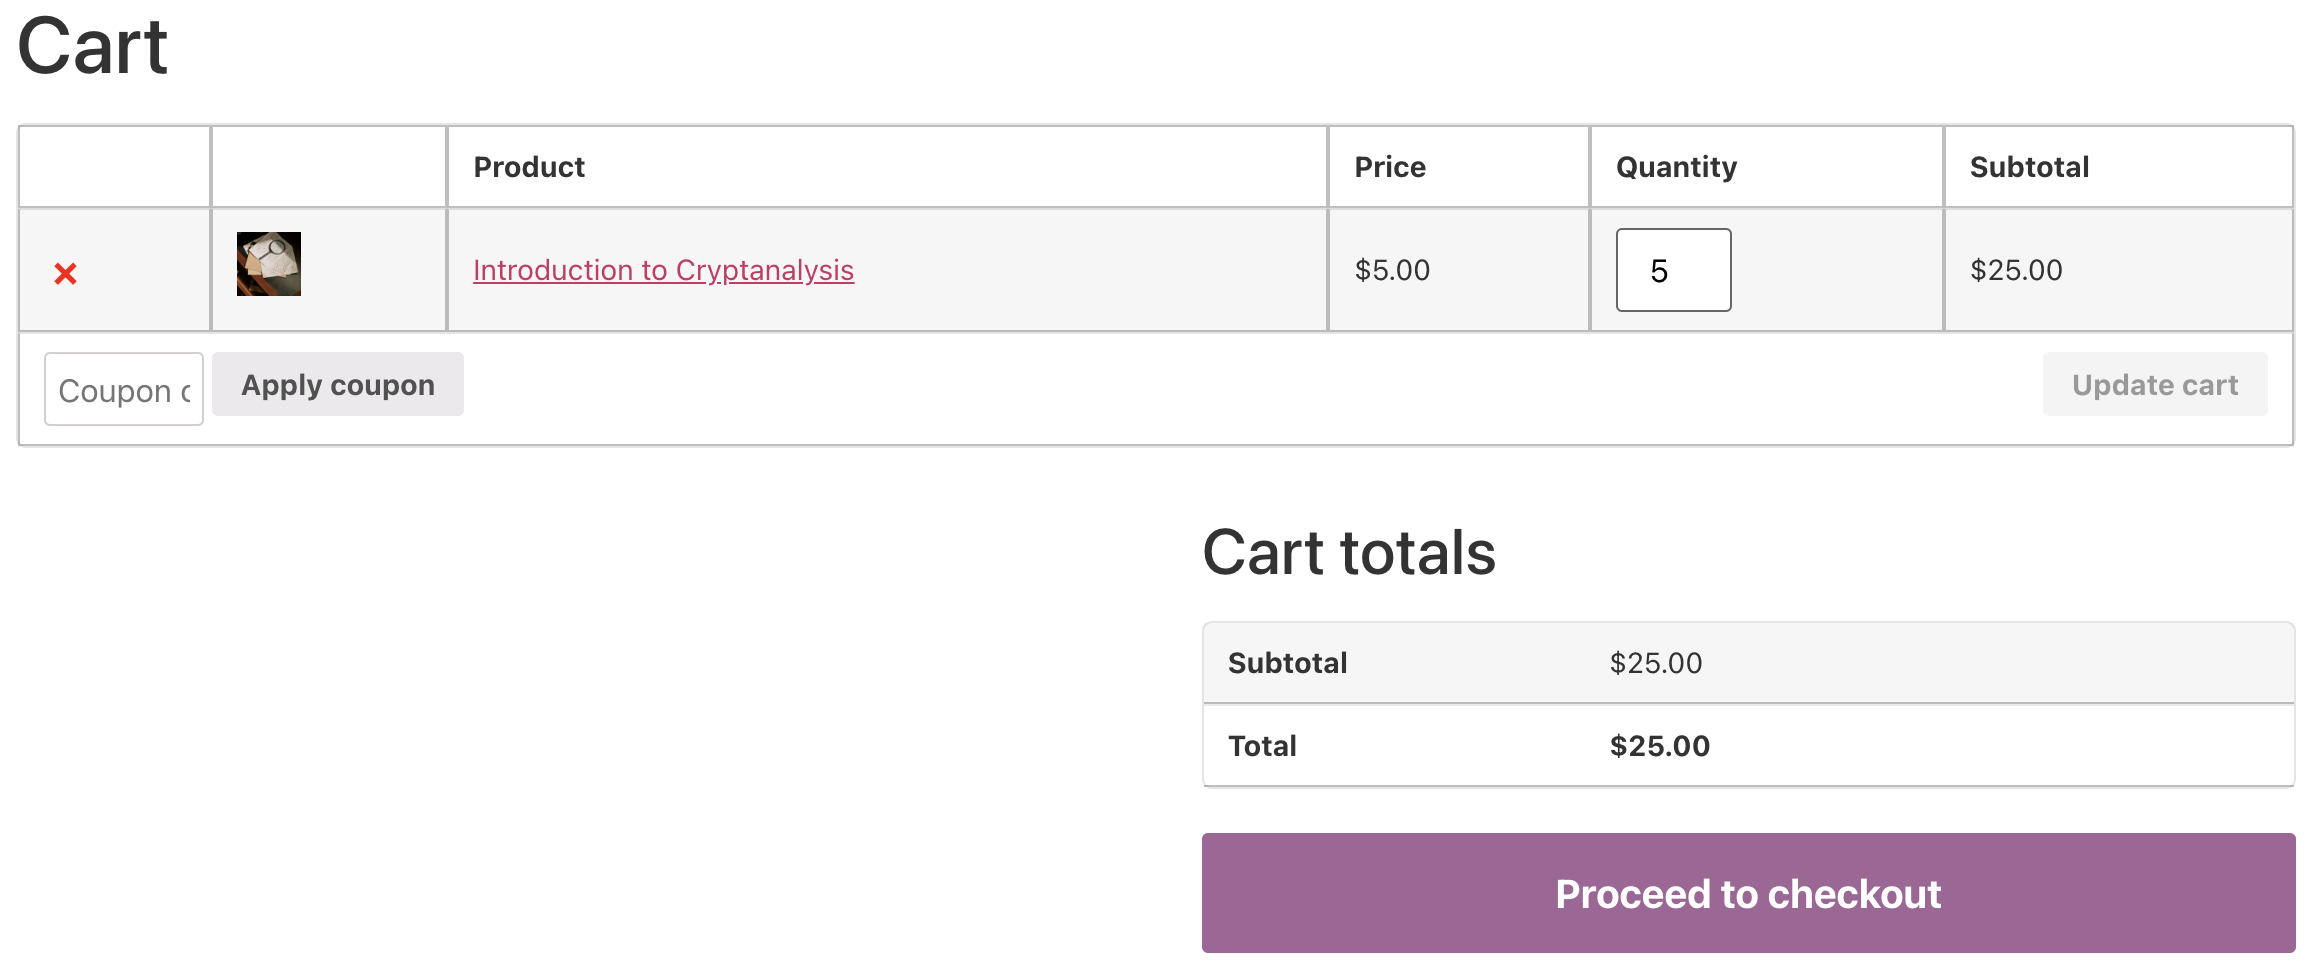Click the Cart page title
Viewport: 2310px width, 968px height.
[93, 44]
